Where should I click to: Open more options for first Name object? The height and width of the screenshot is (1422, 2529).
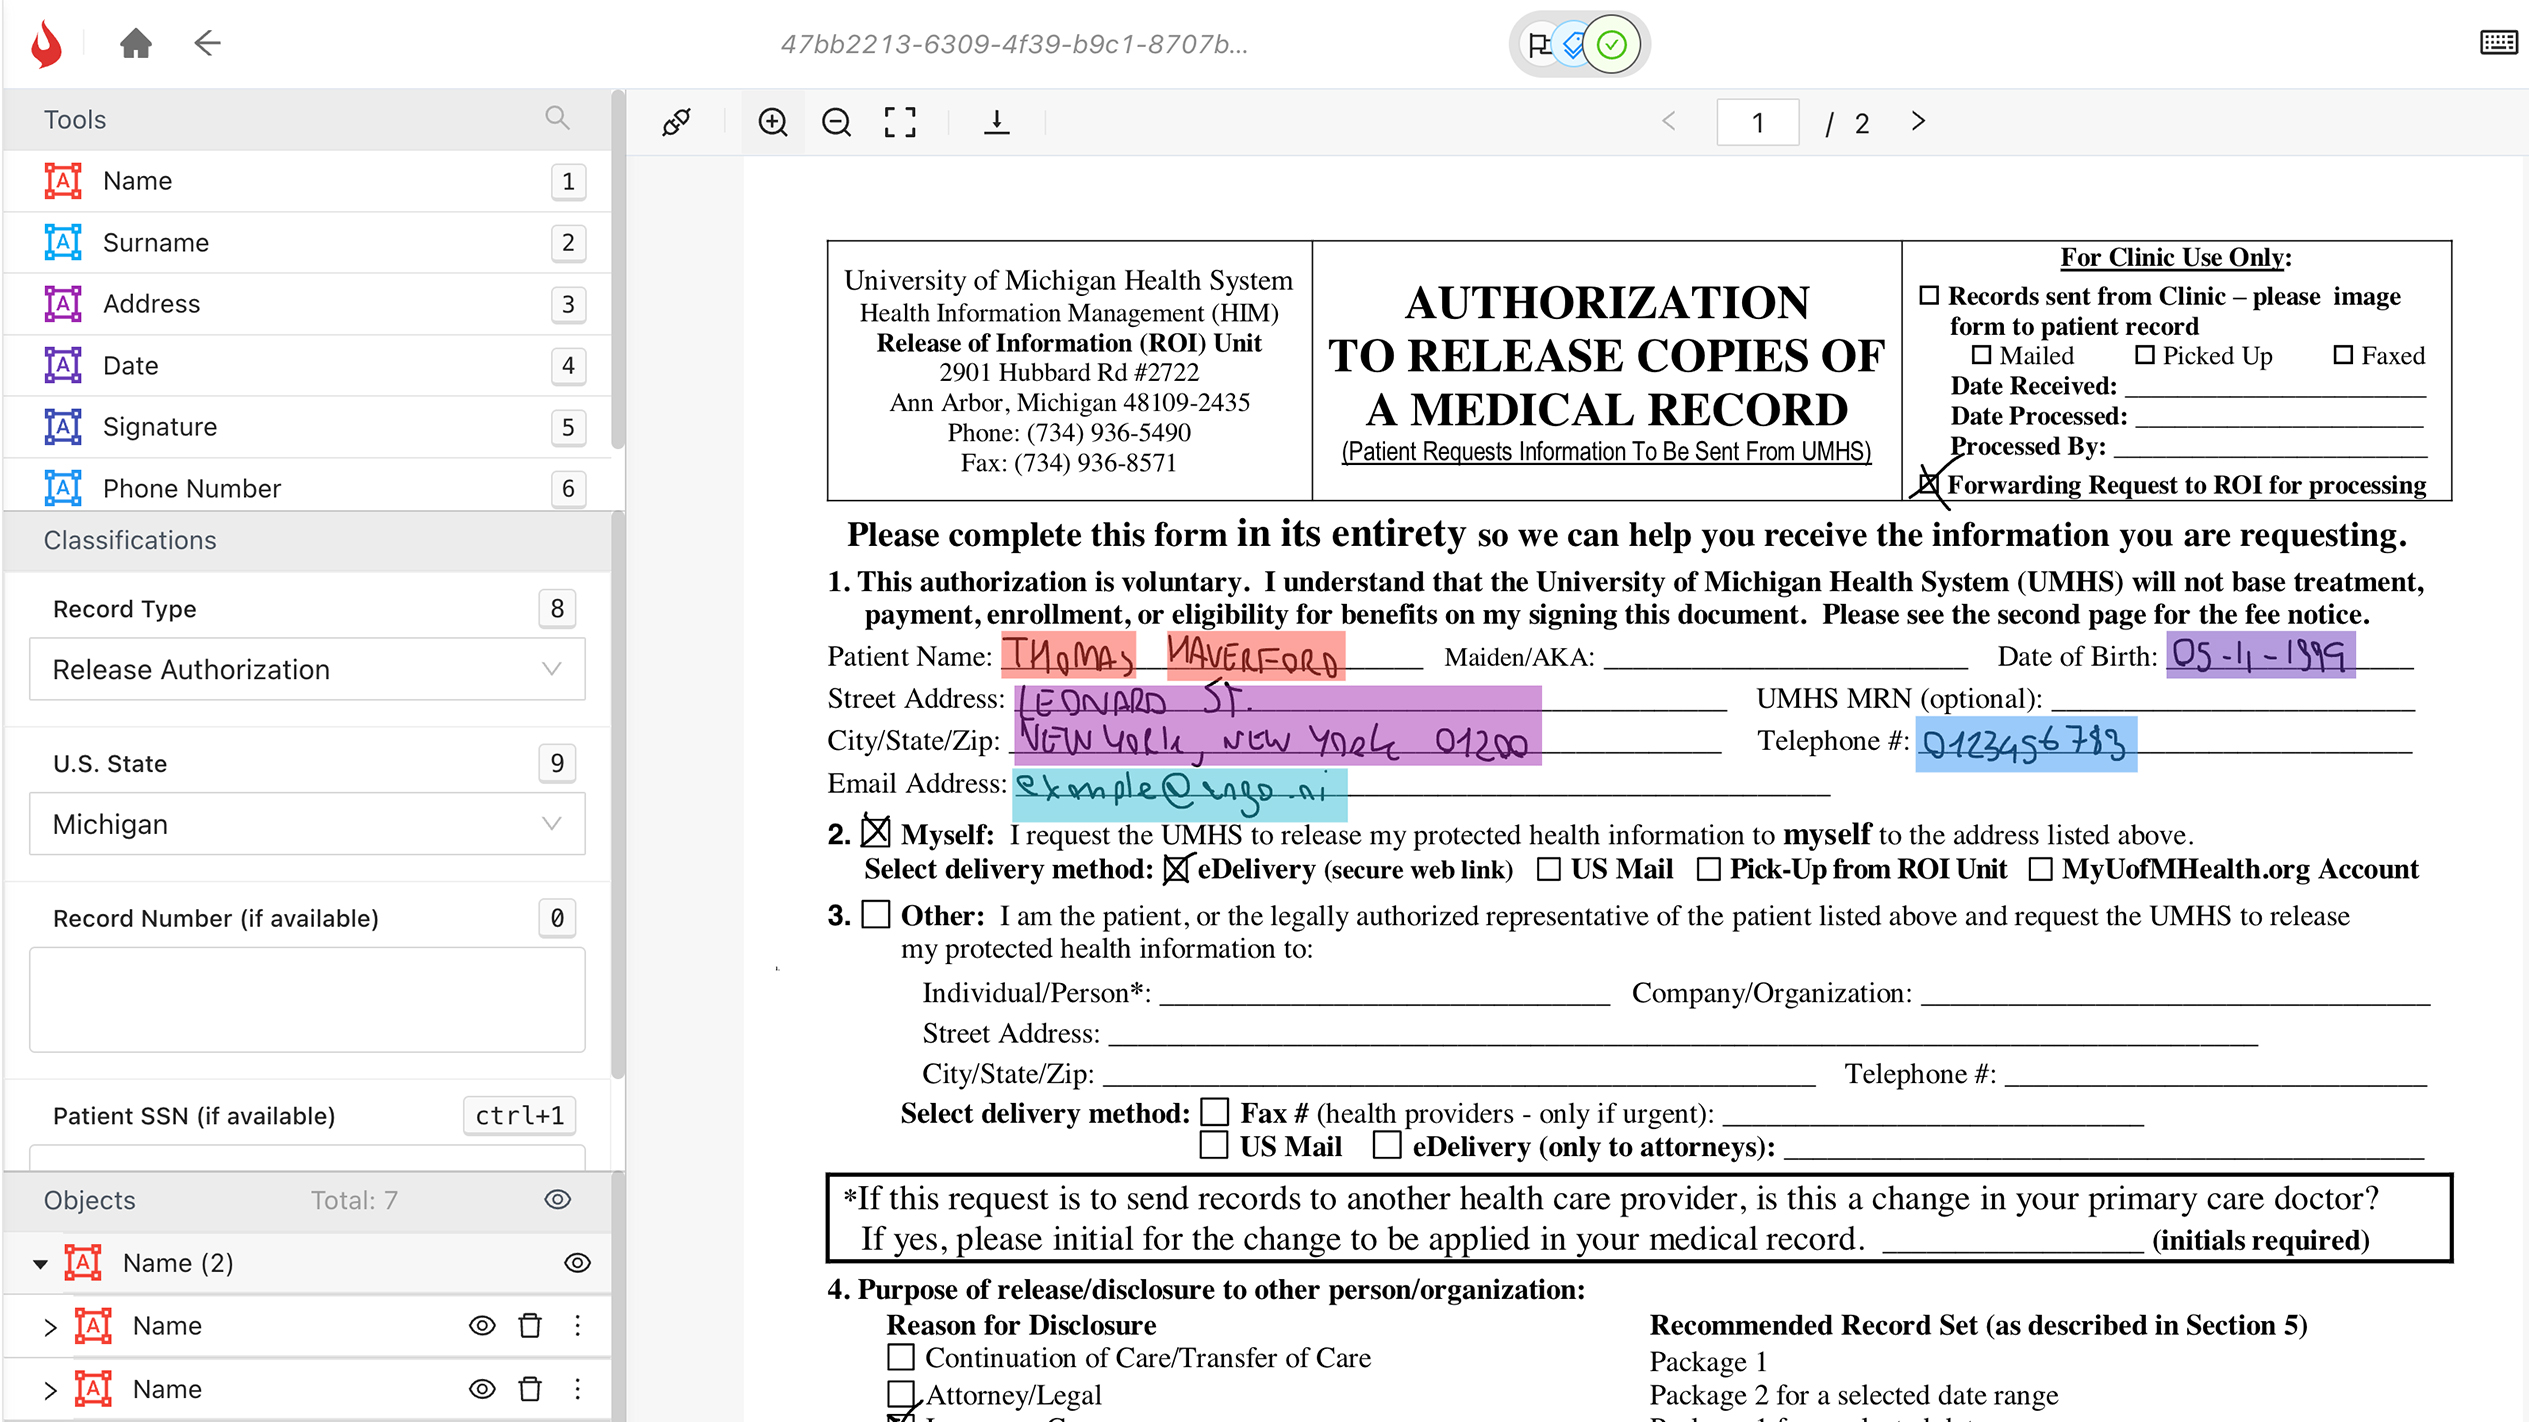(x=577, y=1326)
